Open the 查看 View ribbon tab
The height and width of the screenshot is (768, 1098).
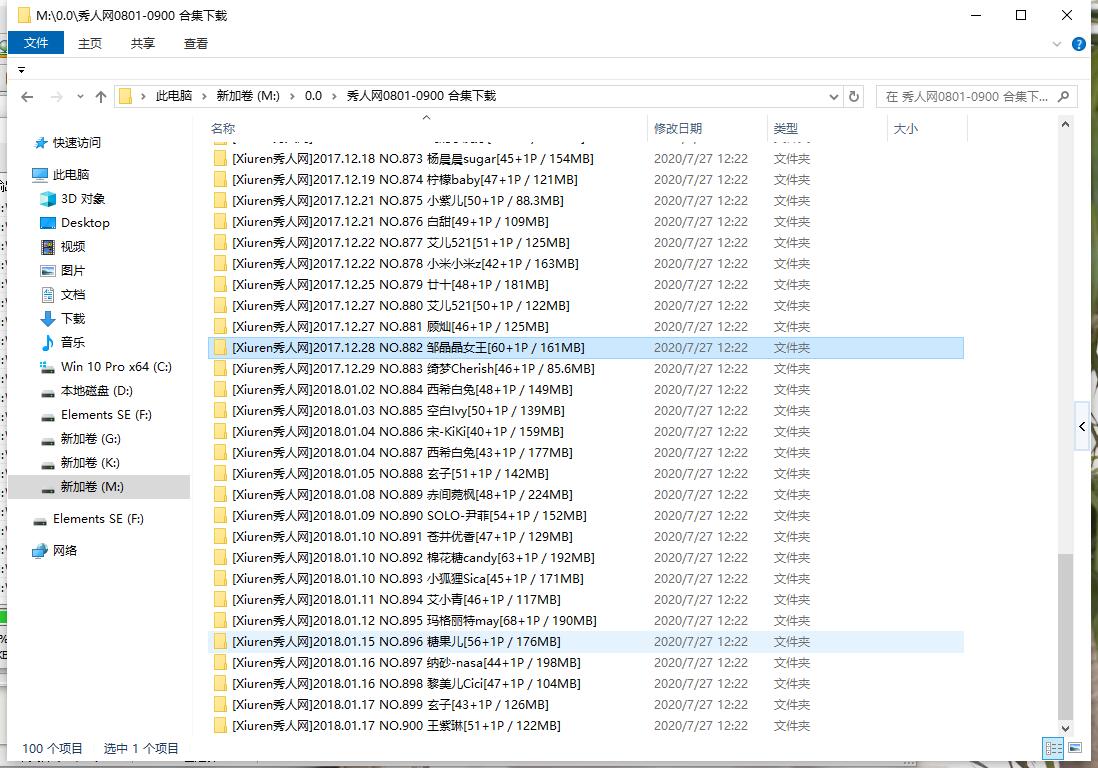(x=196, y=43)
